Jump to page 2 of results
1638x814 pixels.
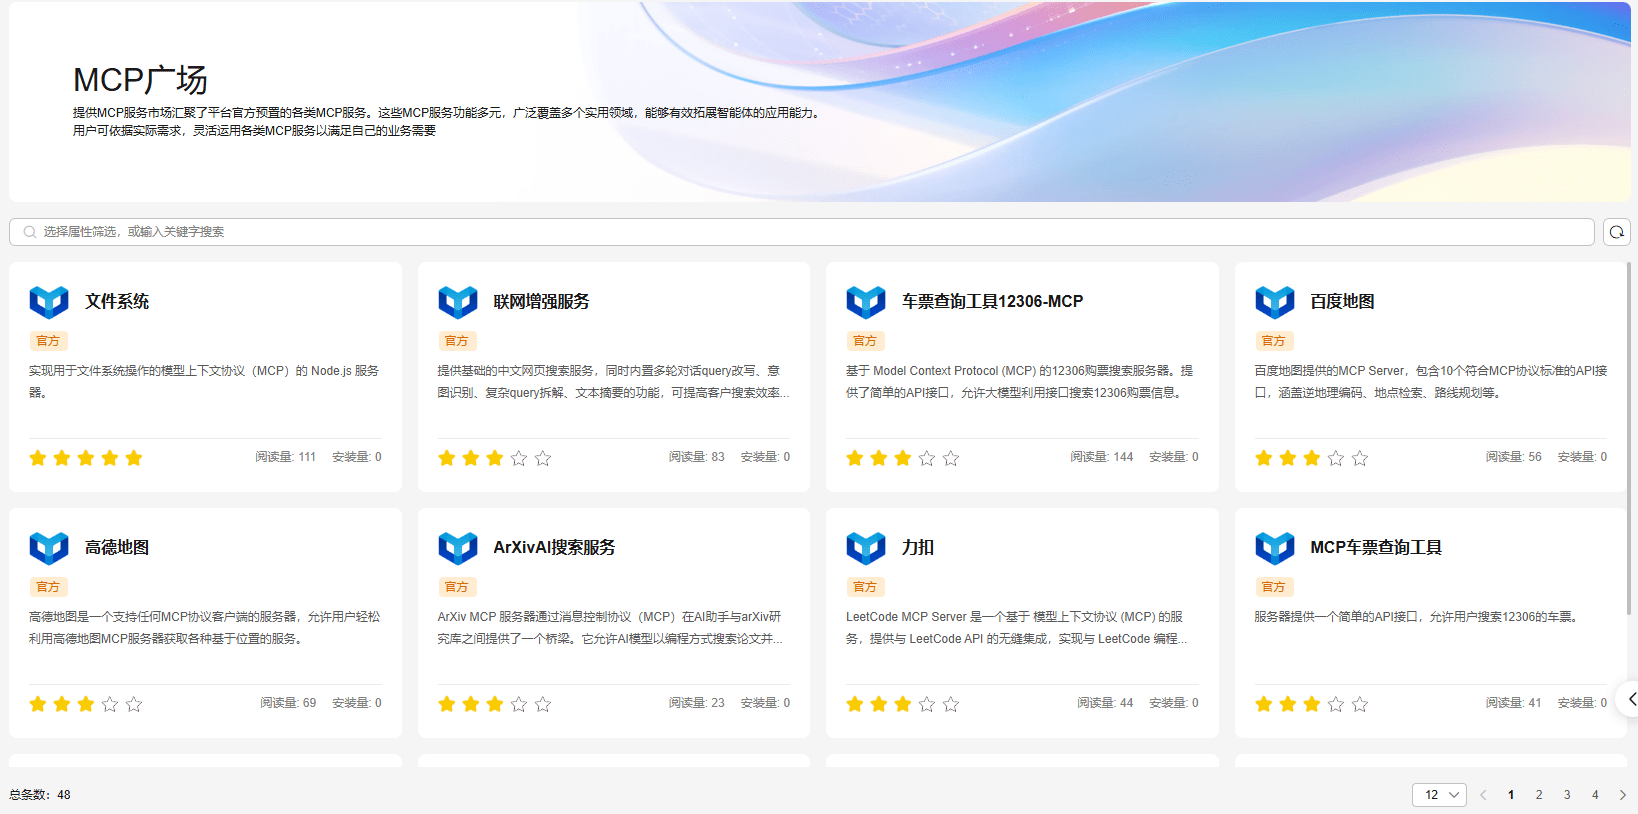1539,795
